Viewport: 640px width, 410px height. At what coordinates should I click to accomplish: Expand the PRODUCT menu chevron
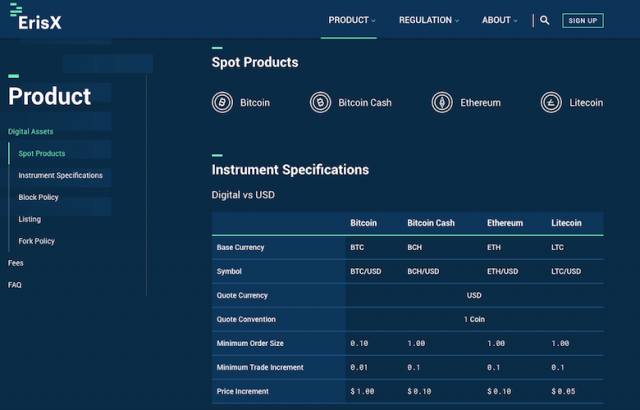tap(373, 21)
